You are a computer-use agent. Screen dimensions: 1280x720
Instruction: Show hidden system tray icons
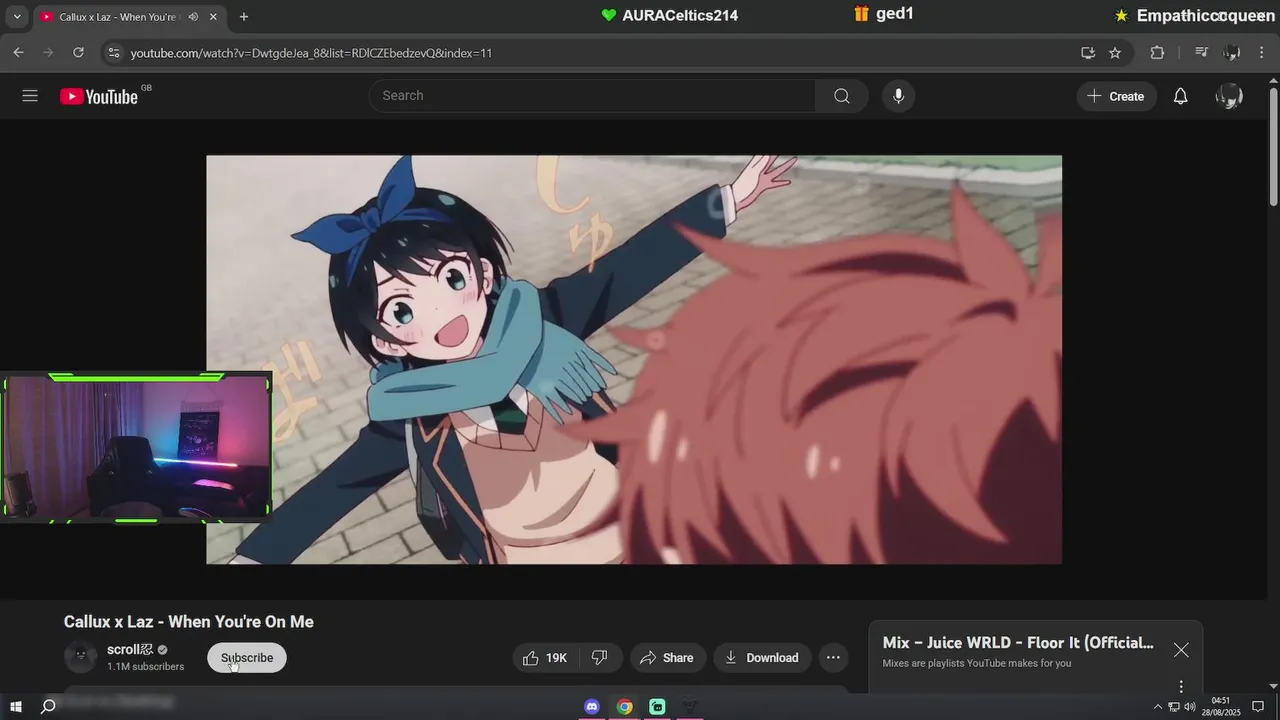[1158, 707]
